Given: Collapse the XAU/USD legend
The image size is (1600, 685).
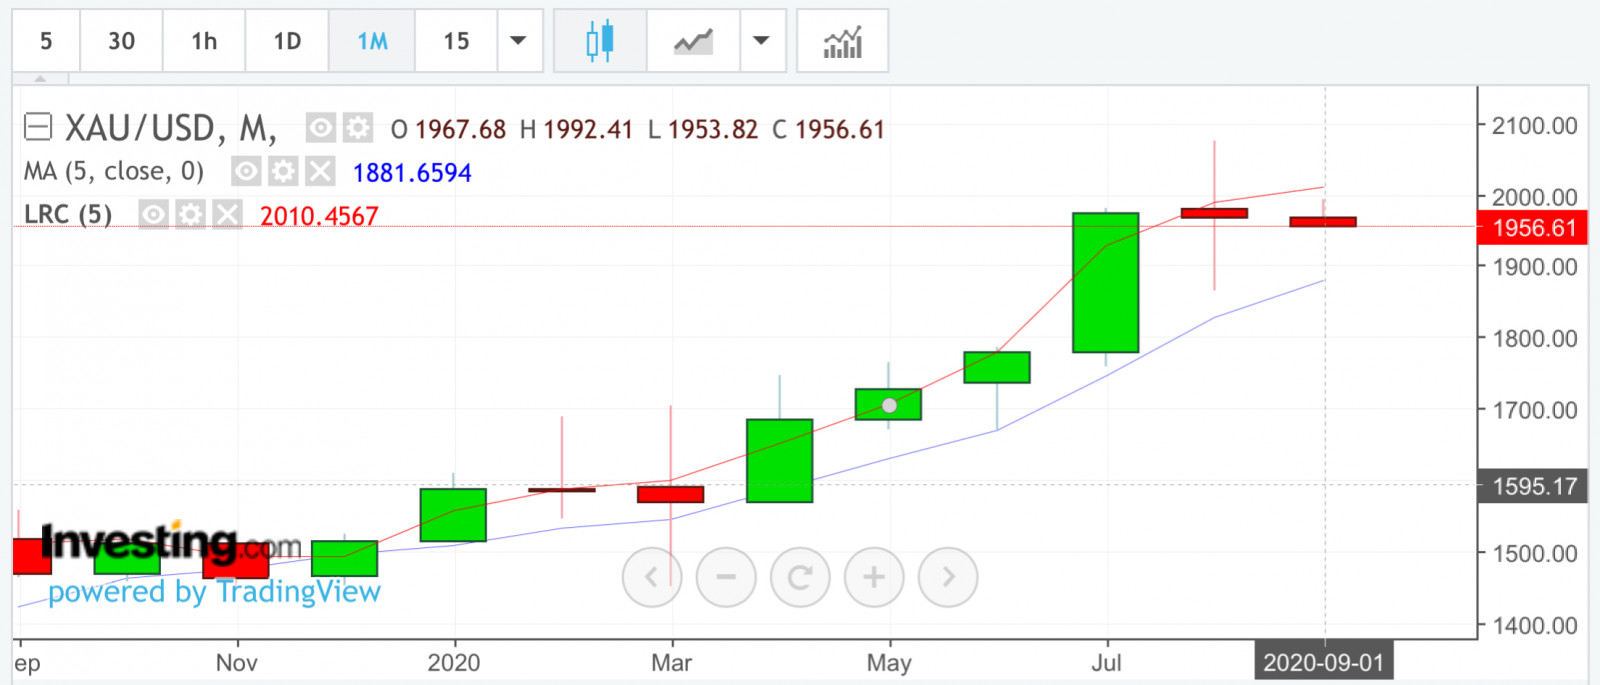Looking at the screenshot, I should [x=38, y=127].
